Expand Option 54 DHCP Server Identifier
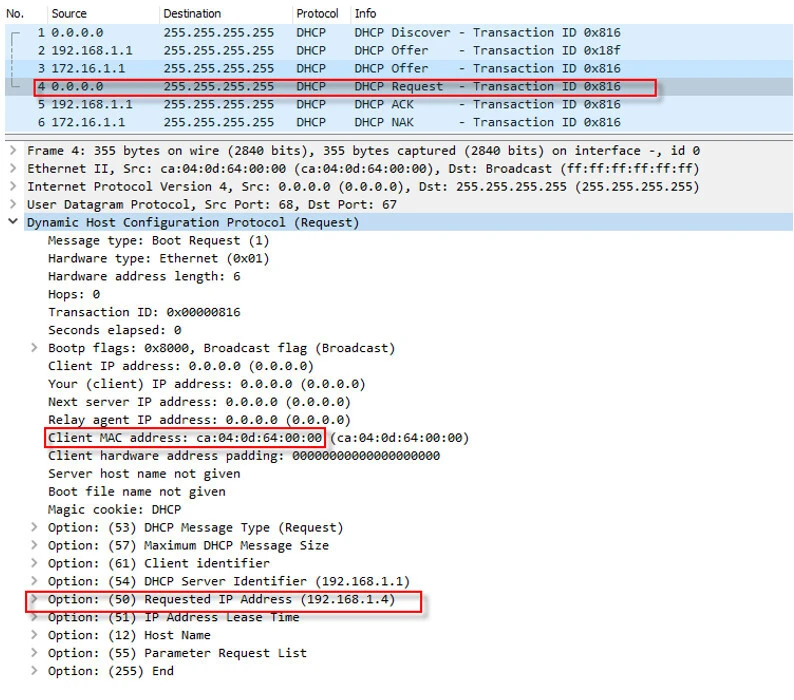794x700 pixels. click(35, 582)
